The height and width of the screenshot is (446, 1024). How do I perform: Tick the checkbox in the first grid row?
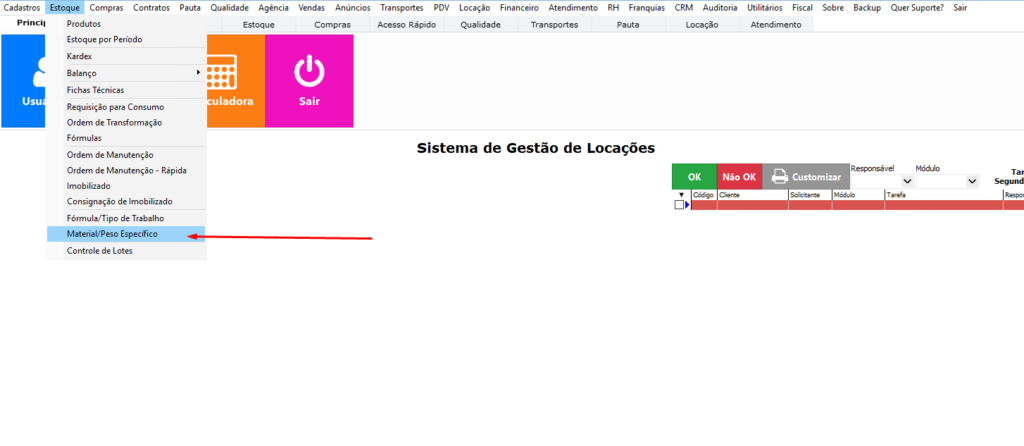(x=679, y=205)
